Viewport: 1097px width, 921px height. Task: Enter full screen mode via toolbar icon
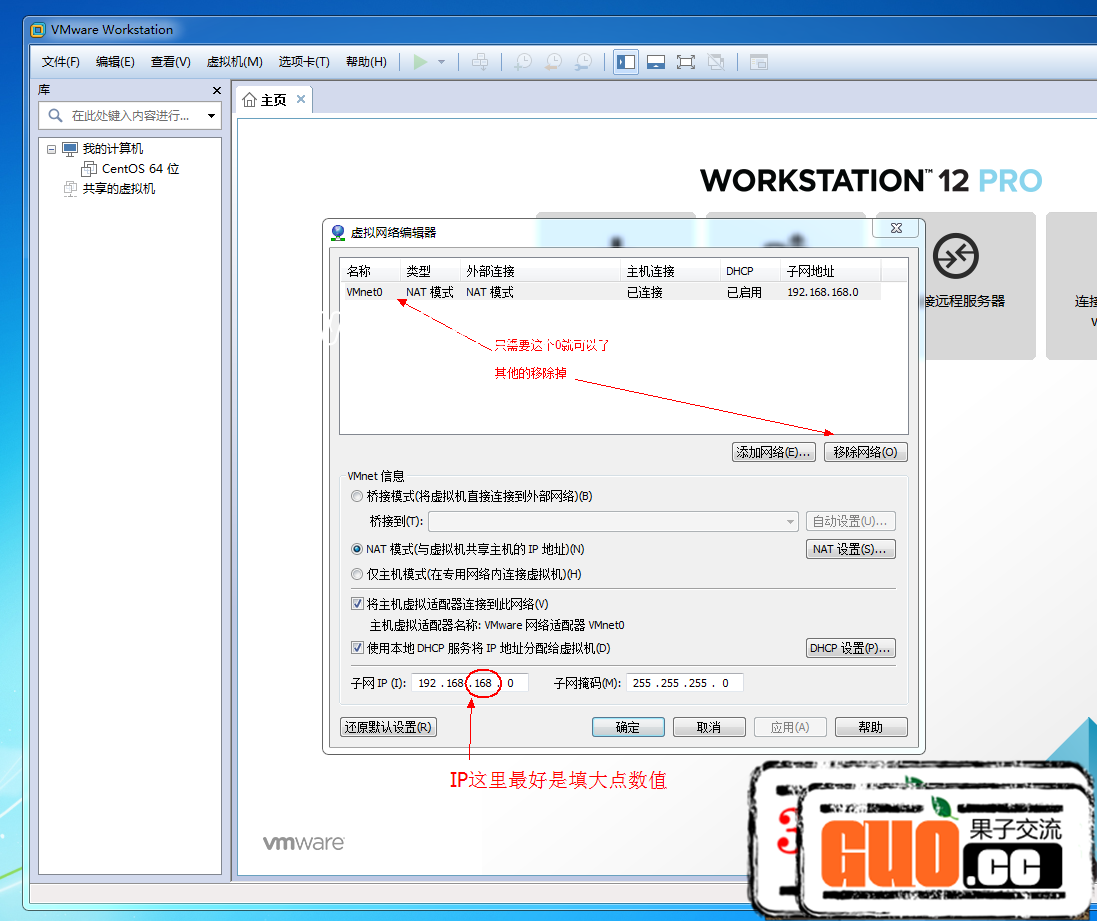pos(686,62)
